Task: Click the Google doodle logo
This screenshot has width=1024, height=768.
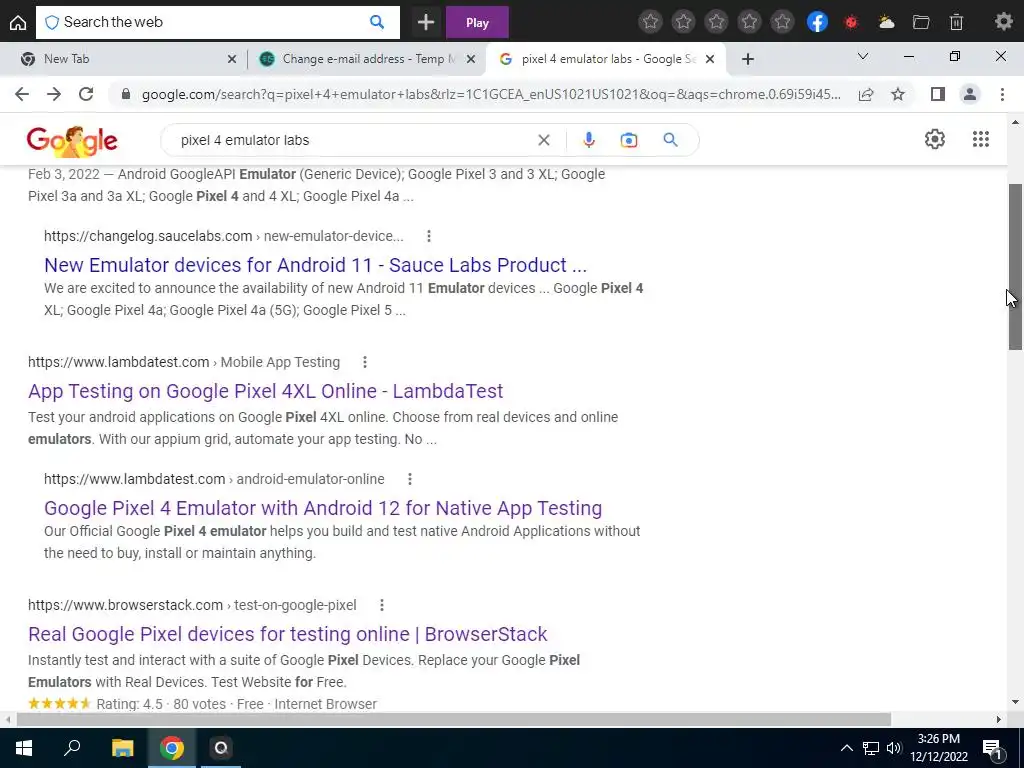Action: tap(72, 140)
